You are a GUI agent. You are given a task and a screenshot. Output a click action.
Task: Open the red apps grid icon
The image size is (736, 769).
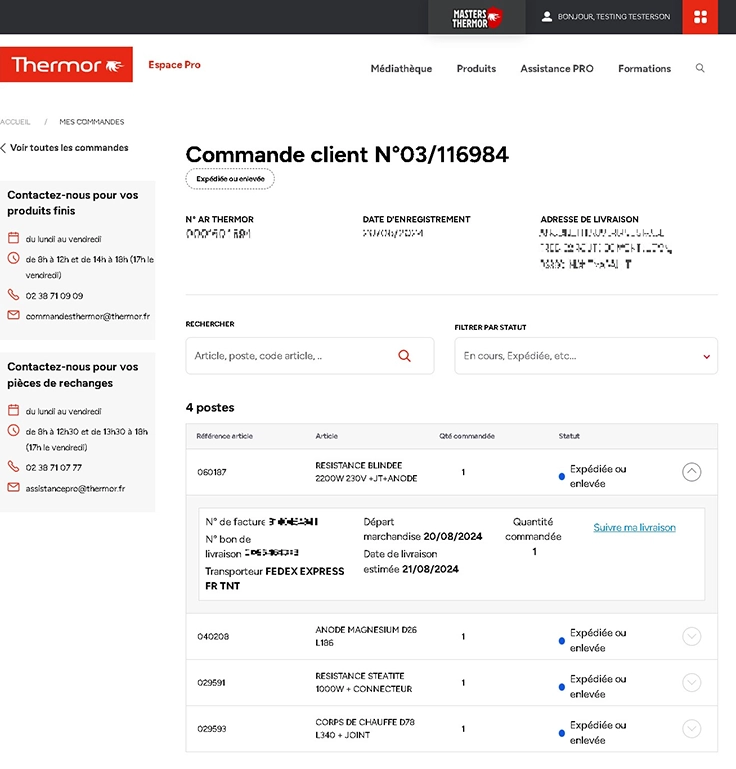pyautogui.click(x=700, y=17)
